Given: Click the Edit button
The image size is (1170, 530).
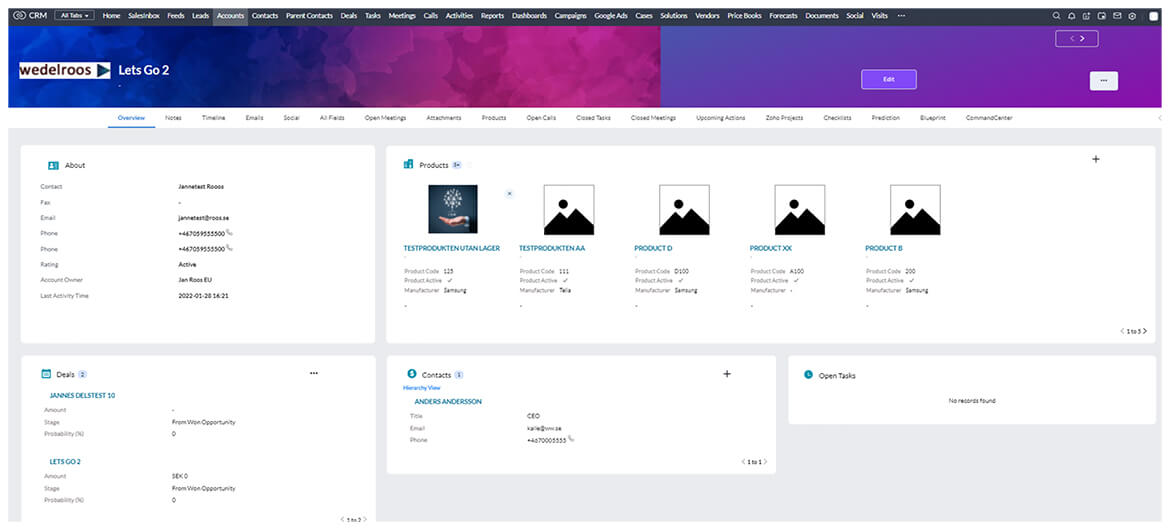Looking at the screenshot, I should (888, 79).
